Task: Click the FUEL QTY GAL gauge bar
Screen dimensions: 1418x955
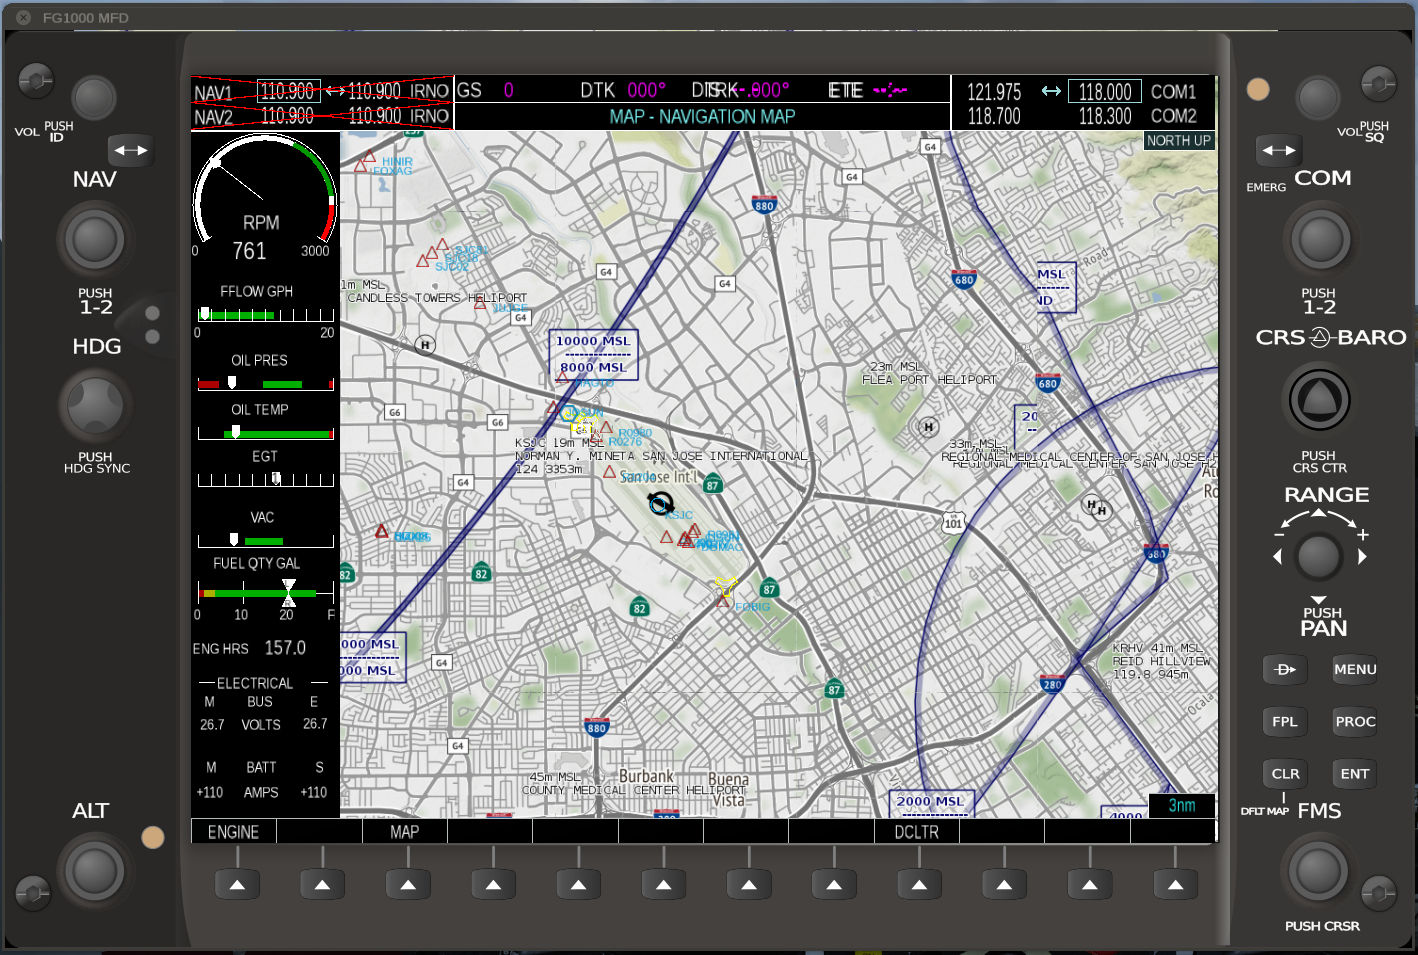Action: point(265,593)
